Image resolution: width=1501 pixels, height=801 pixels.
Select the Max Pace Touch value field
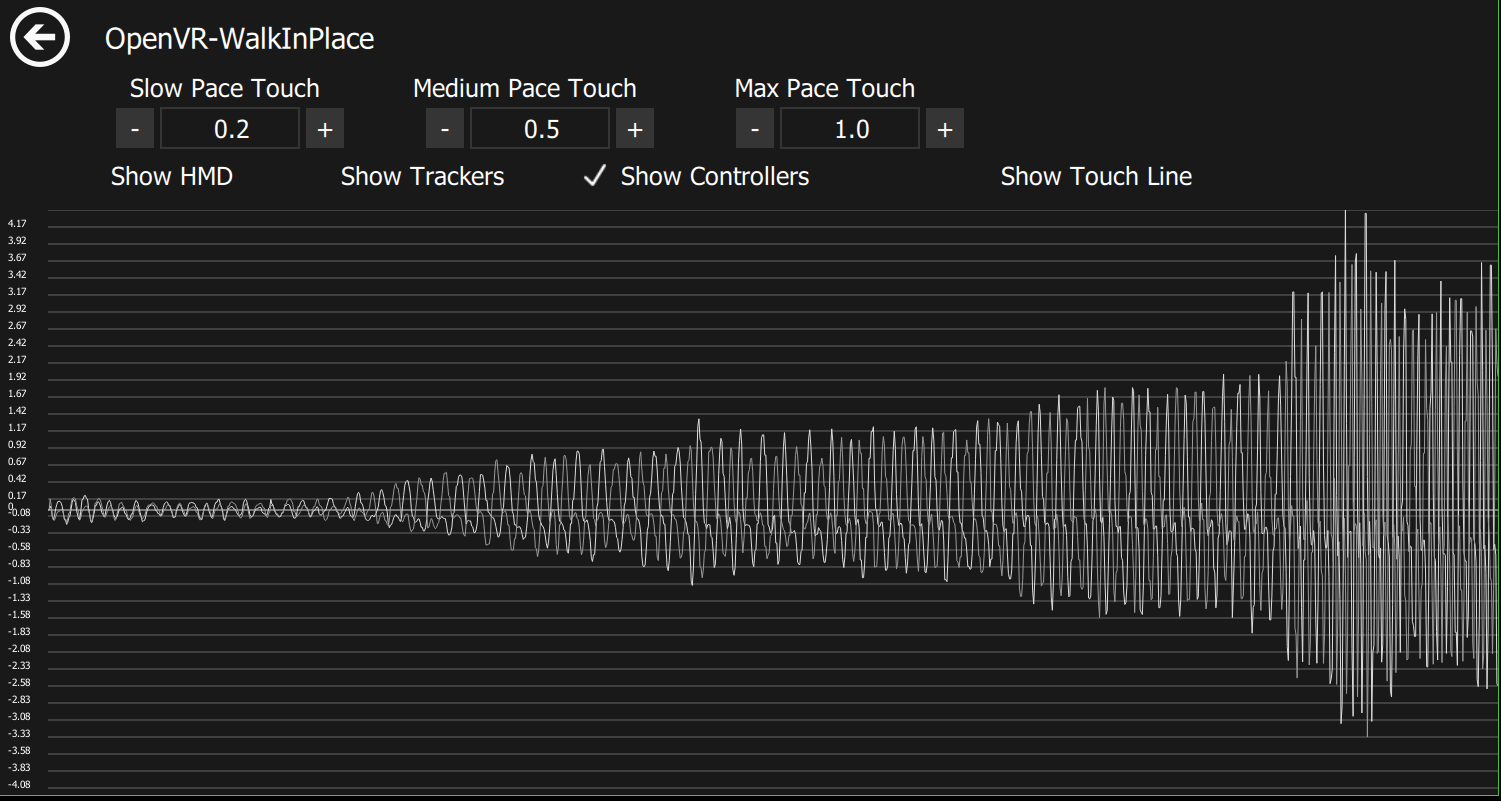850,129
